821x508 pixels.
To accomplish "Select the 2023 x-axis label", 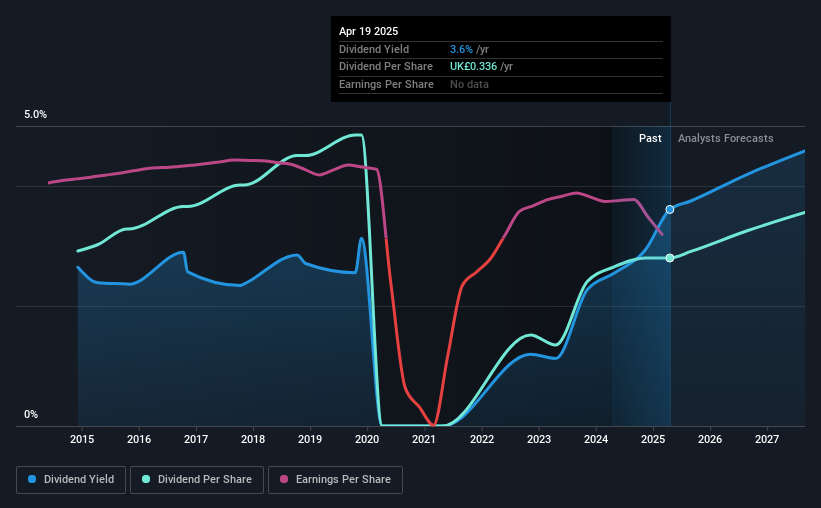I will click(x=539, y=439).
